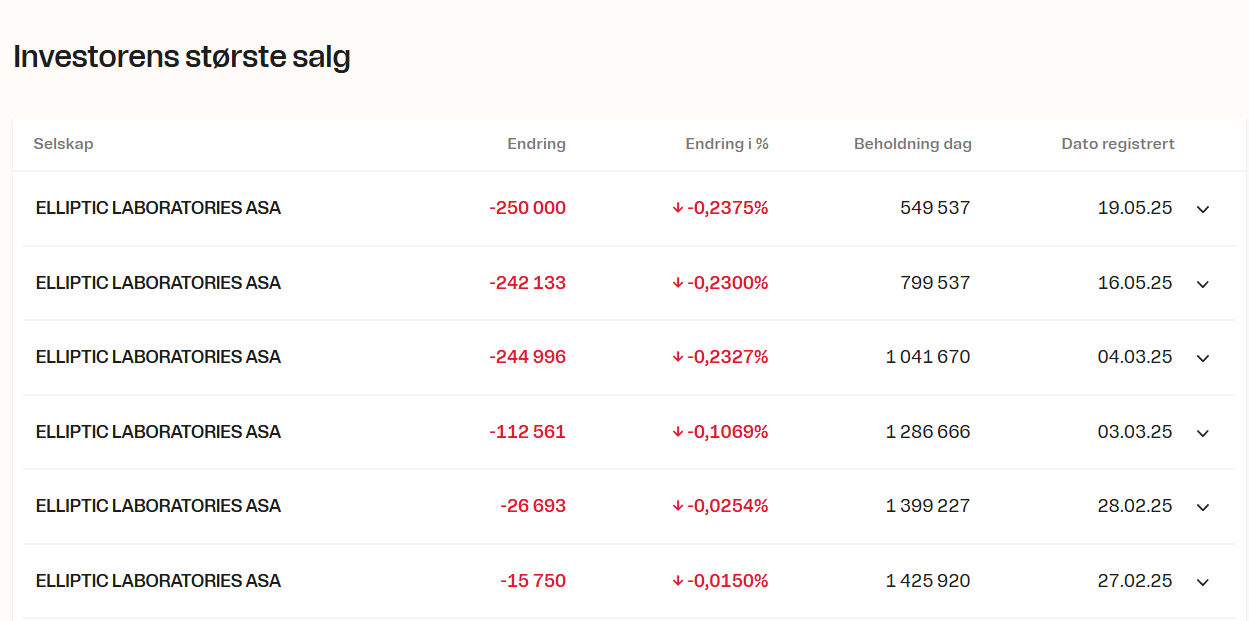This screenshot has height=621, width=1249.
Task: Expand the row dated 16.05.25
Action: click(x=1203, y=284)
